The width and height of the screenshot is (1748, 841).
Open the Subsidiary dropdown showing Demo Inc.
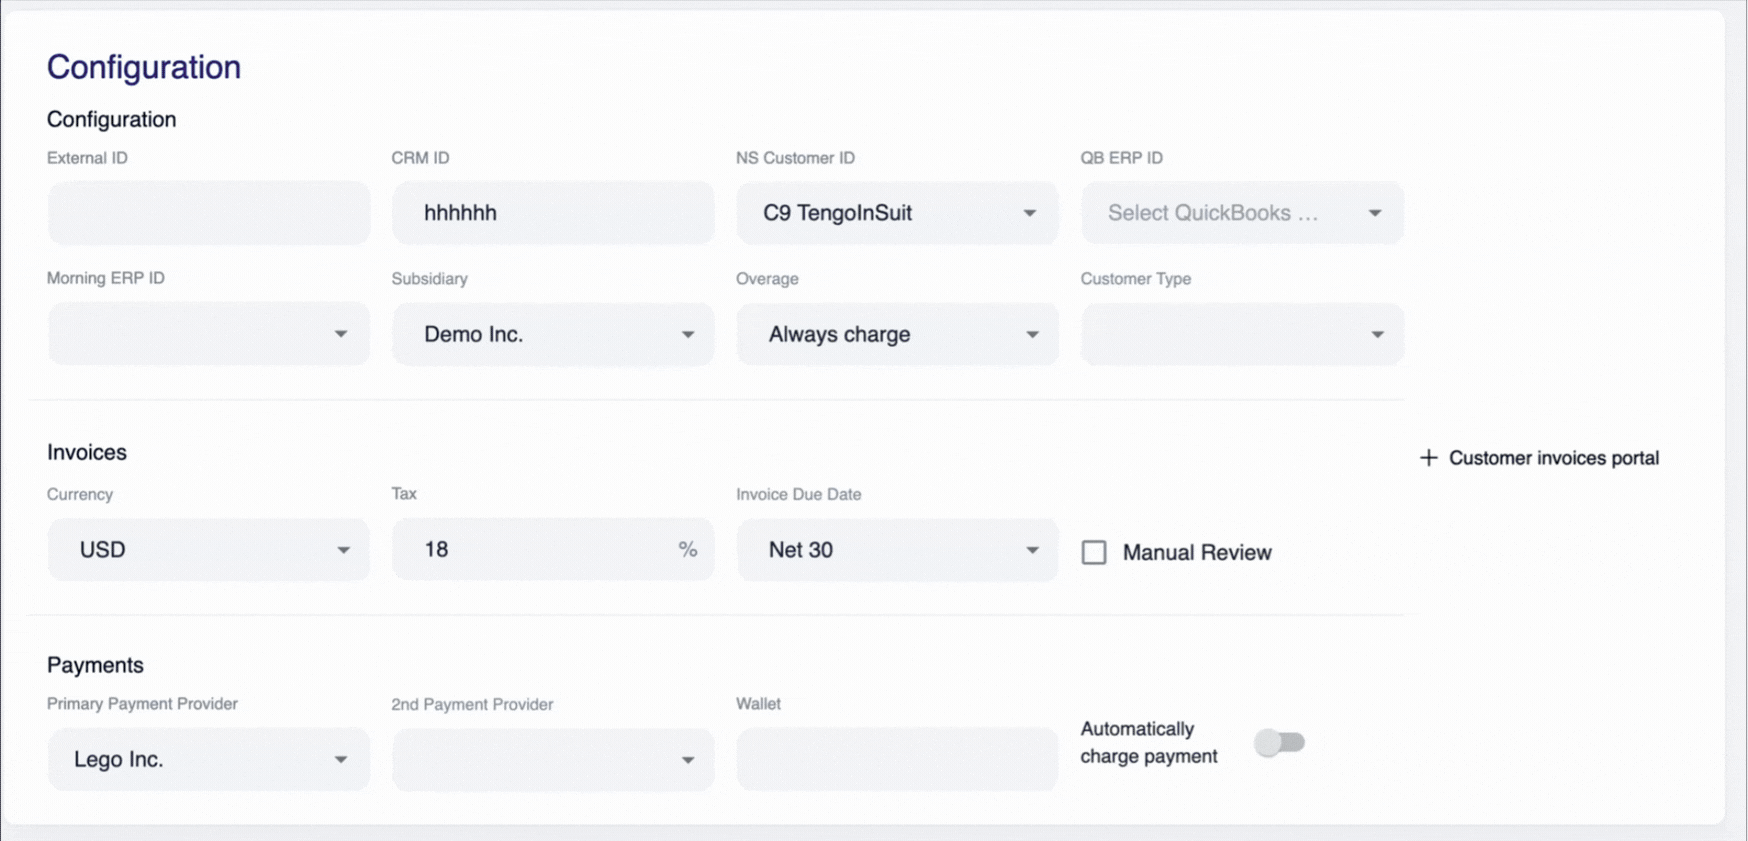click(553, 334)
